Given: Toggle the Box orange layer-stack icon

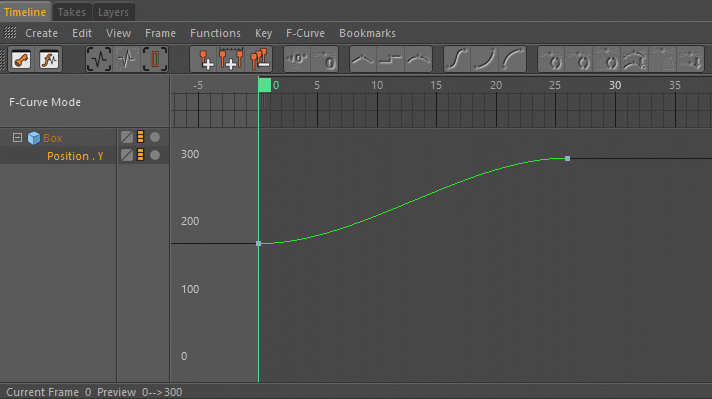Looking at the screenshot, I should point(141,137).
